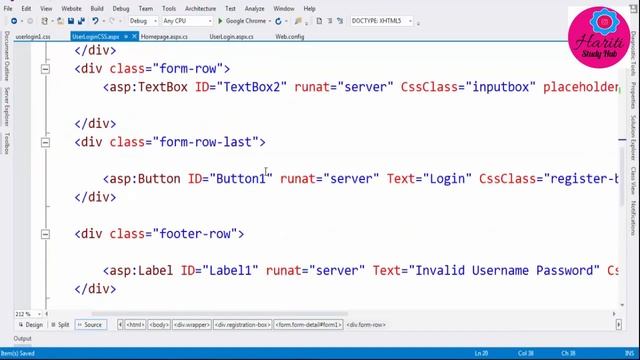Open the 212 % zoom dropdown
The image size is (640, 360).
(x=39, y=314)
